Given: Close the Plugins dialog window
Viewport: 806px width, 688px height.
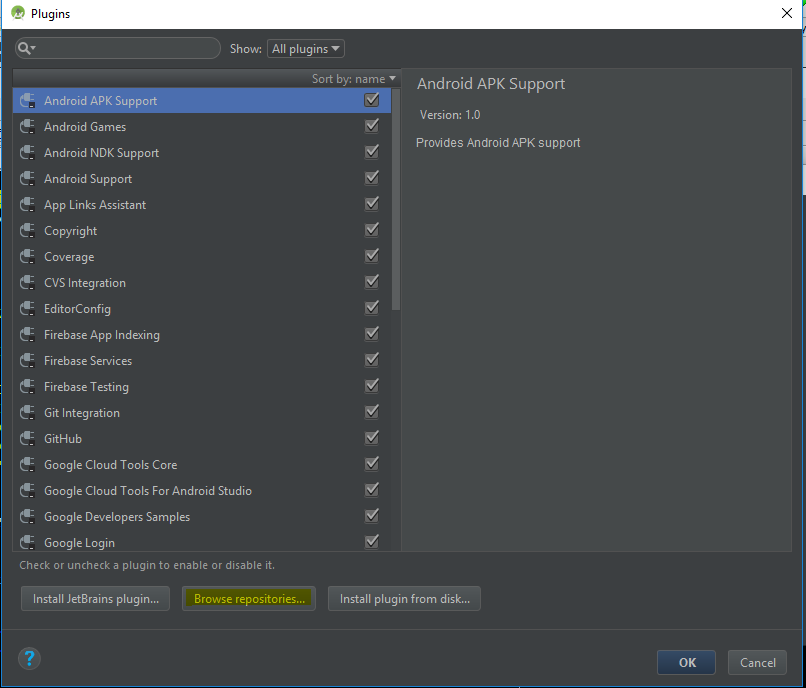Looking at the screenshot, I should click(x=786, y=13).
